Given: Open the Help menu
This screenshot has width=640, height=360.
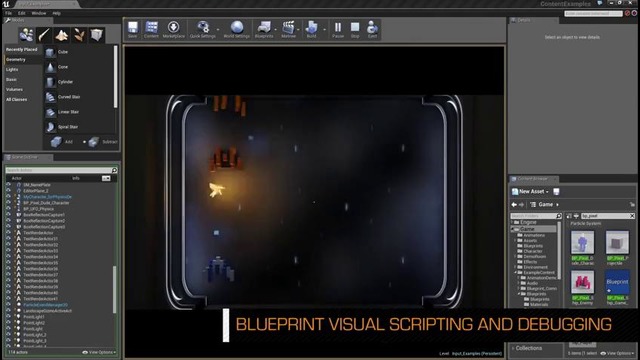Looking at the screenshot, I should tap(56, 13).
